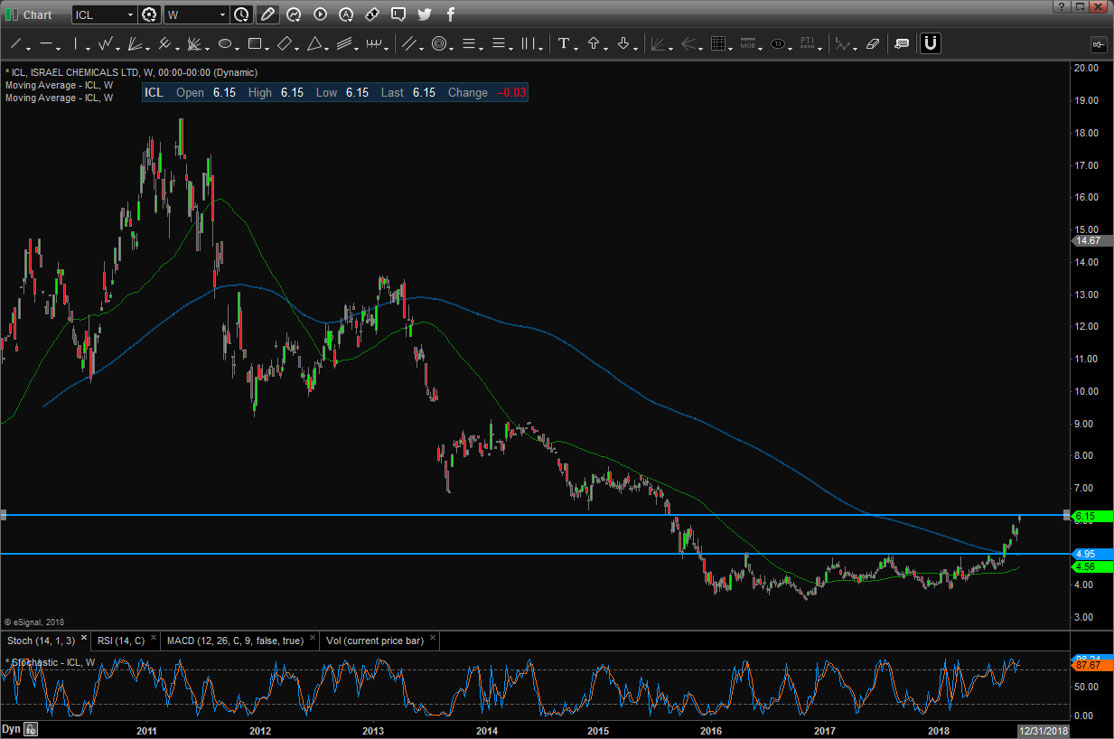Viewport: 1114px width, 739px height.
Task: Click the MOB study tool
Action: (x=747, y=44)
